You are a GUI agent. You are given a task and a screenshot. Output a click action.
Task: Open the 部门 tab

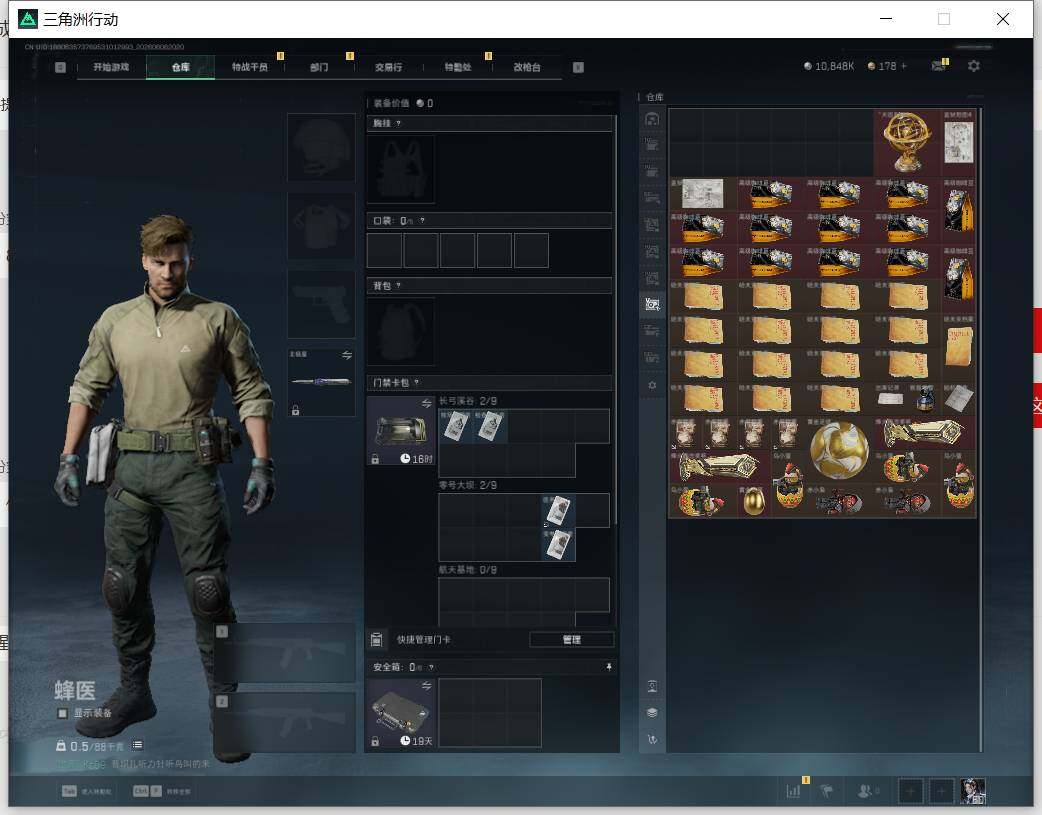(319, 67)
